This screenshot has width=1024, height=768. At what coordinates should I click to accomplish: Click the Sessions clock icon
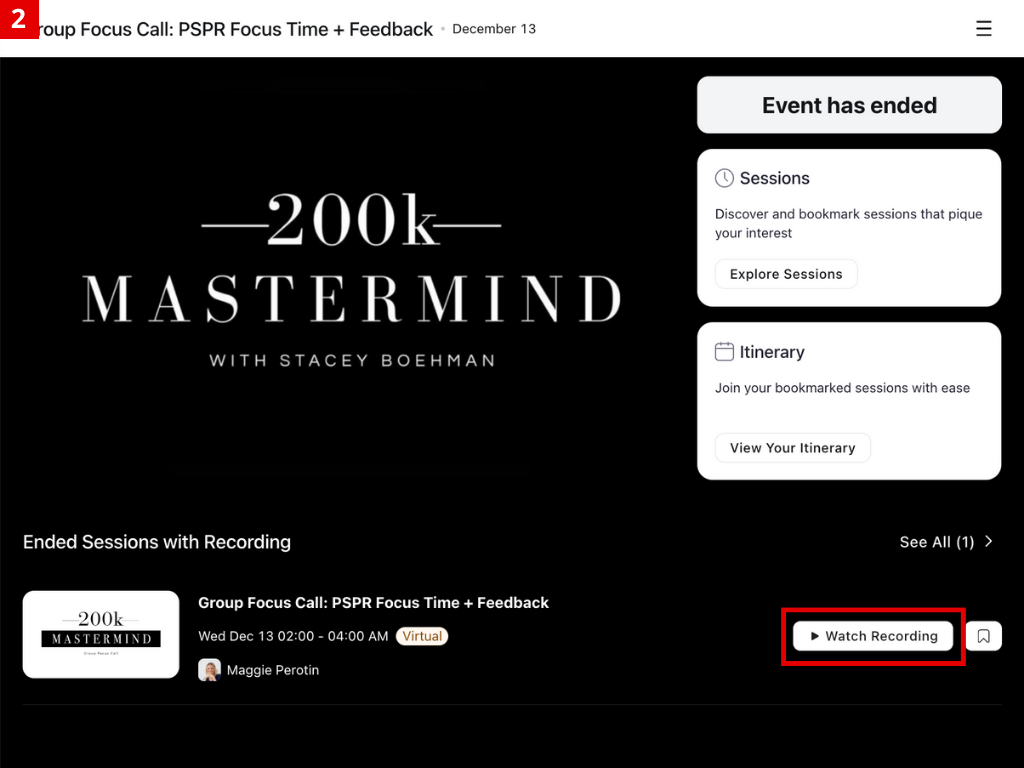pyautogui.click(x=724, y=178)
